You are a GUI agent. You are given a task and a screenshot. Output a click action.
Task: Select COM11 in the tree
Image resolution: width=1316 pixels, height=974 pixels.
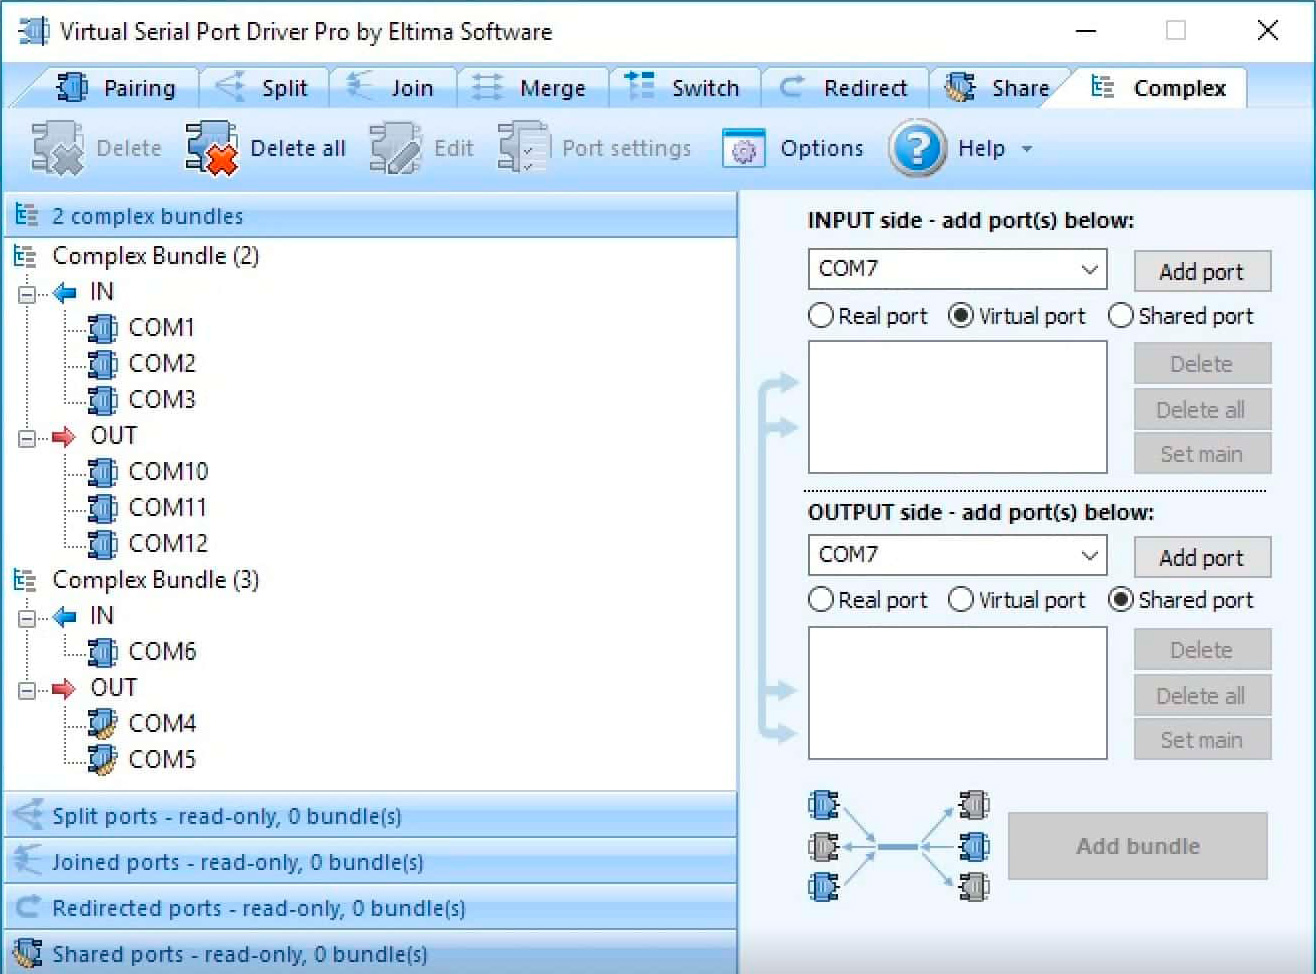[168, 508]
